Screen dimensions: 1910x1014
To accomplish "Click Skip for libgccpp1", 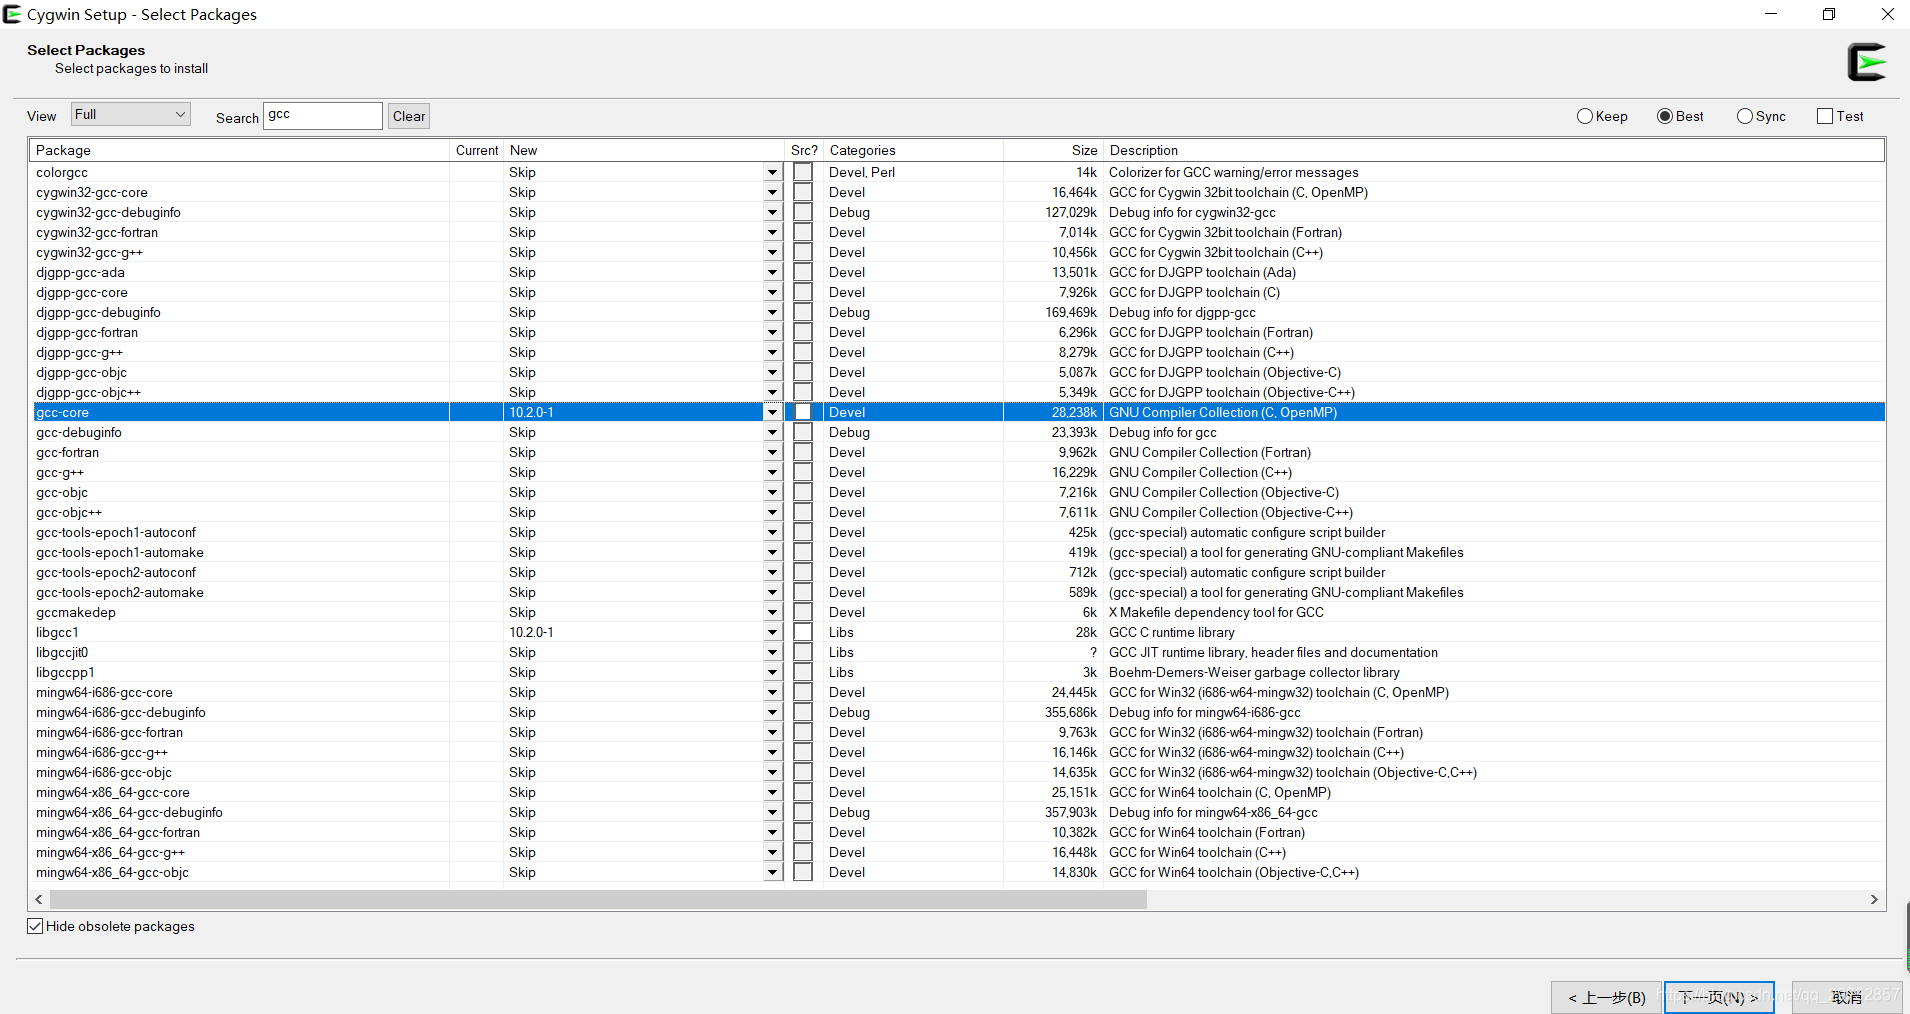I will (522, 672).
